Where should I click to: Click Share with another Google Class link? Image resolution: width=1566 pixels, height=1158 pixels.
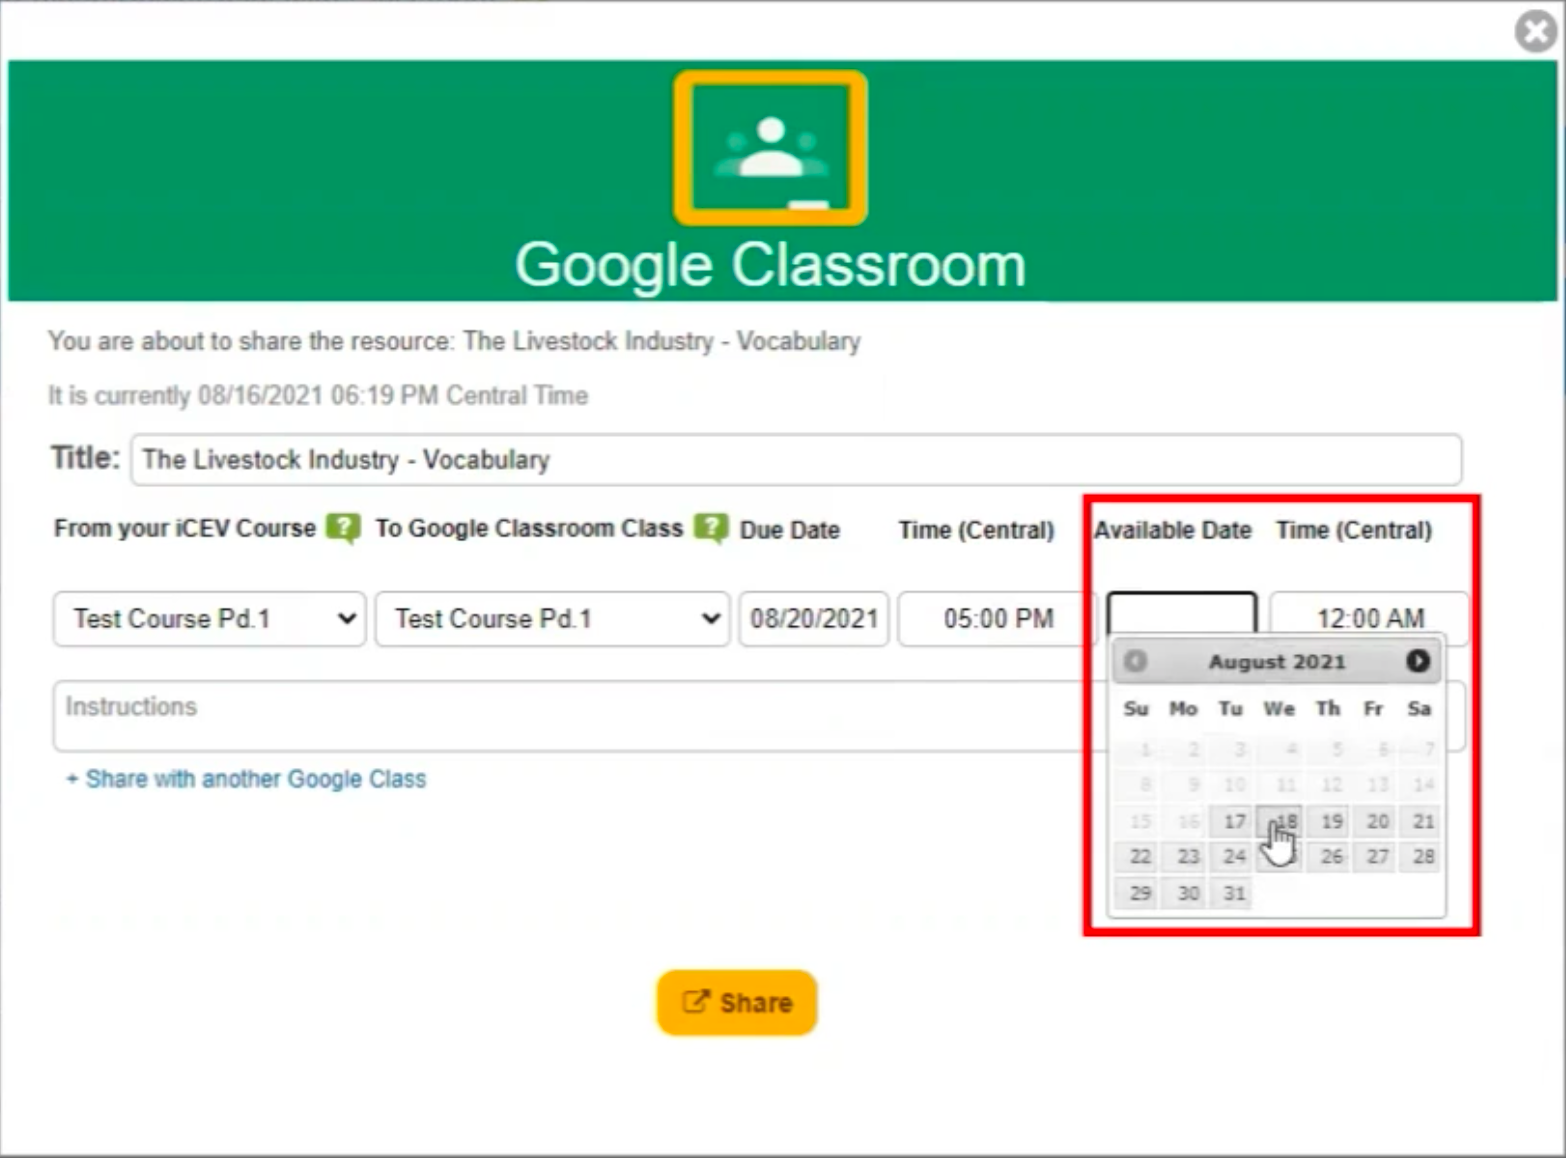[246, 779]
